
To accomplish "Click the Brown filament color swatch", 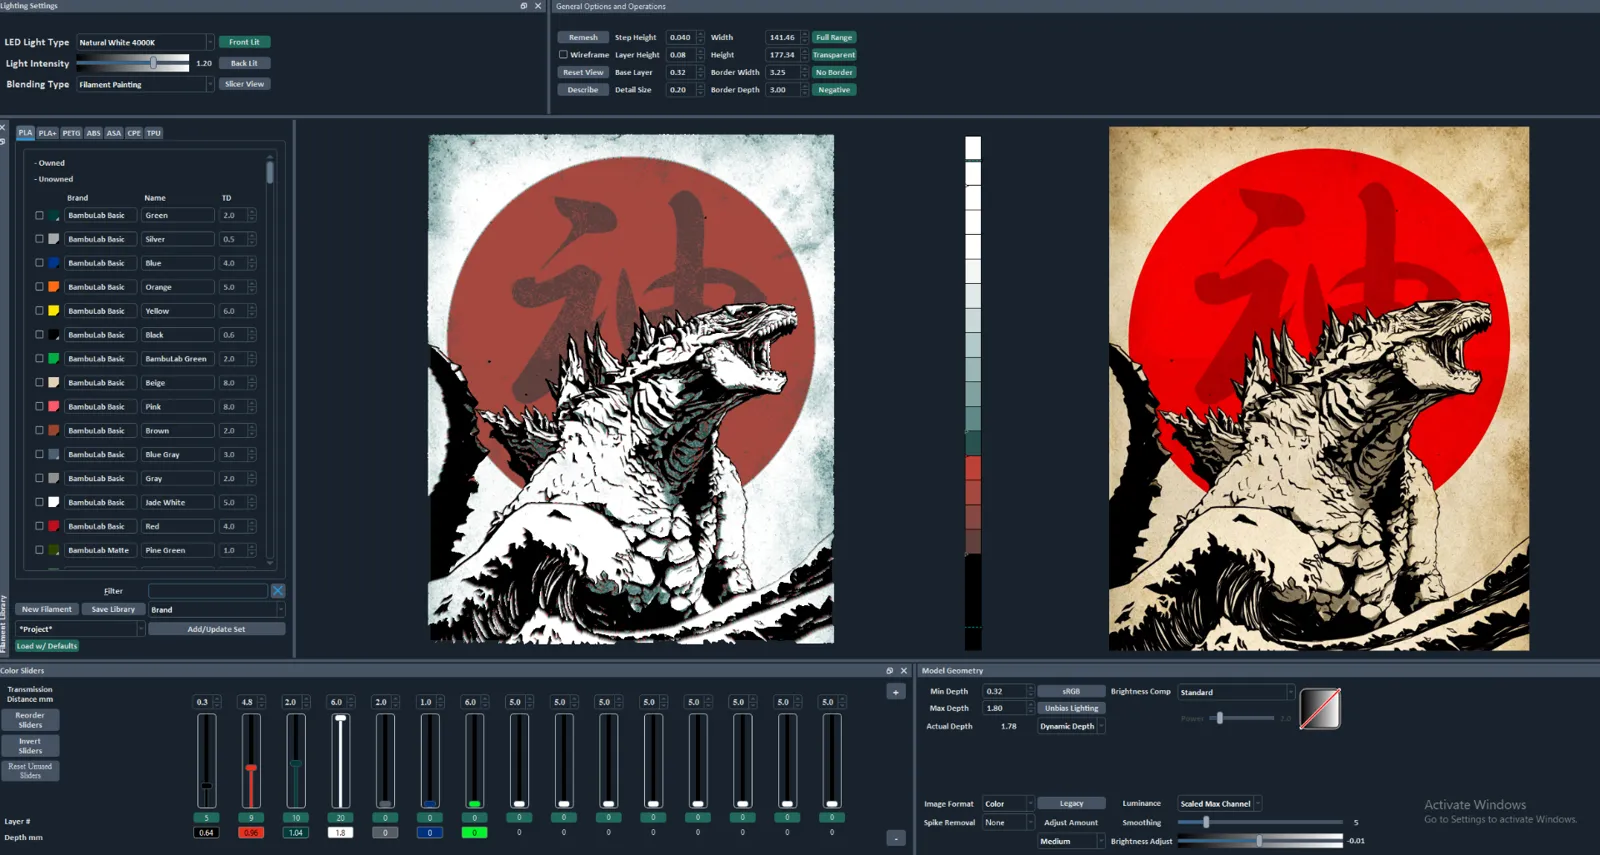I will [54, 431].
